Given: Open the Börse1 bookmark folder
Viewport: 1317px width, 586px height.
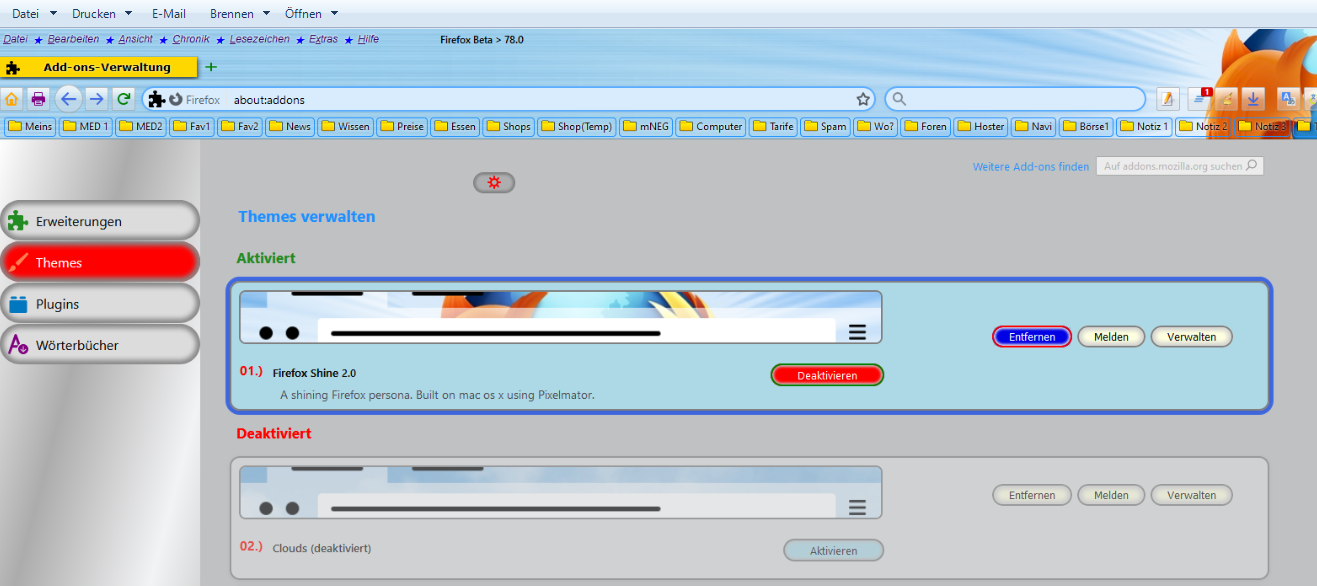Looking at the screenshot, I should 1087,127.
